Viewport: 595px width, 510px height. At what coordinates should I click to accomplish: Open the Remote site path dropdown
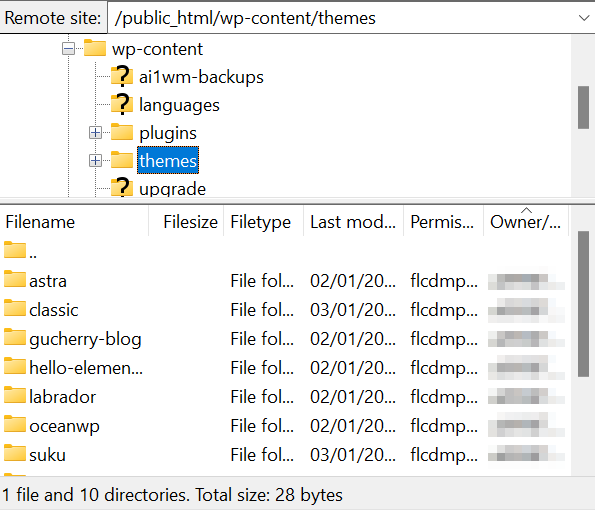click(x=584, y=18)
